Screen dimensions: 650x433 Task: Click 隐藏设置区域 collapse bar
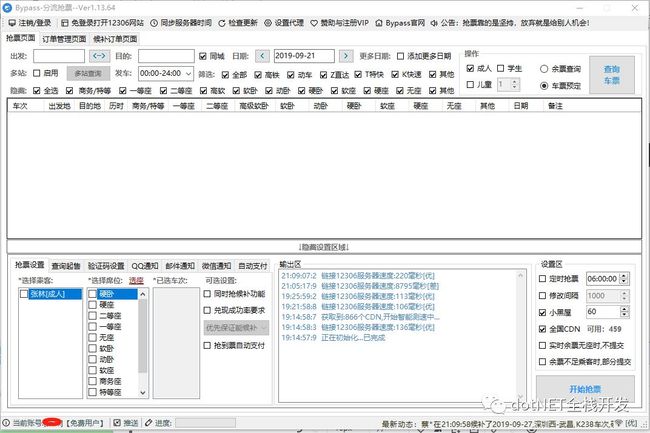coord(324,247)
